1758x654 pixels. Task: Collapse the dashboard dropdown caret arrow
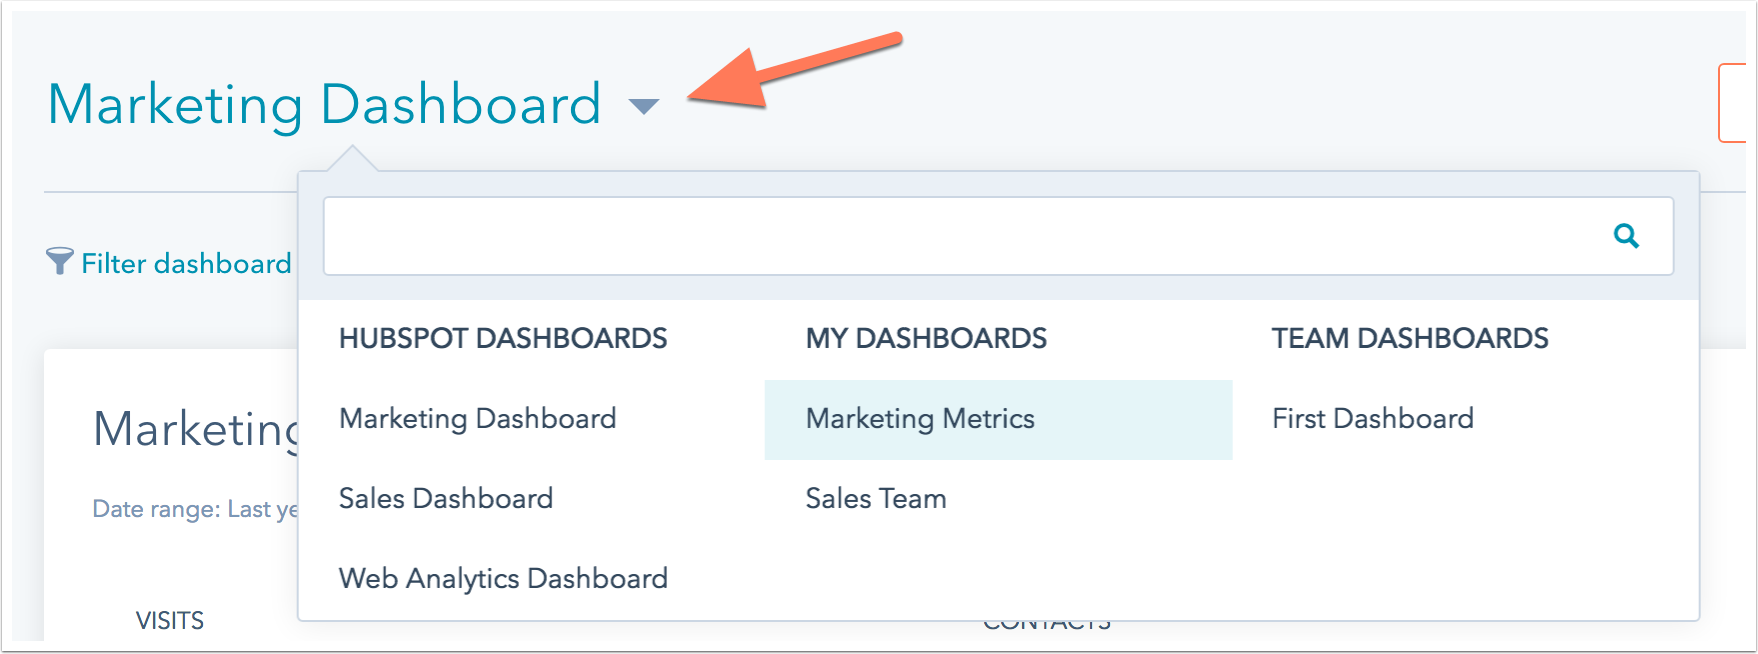[644, 106]
